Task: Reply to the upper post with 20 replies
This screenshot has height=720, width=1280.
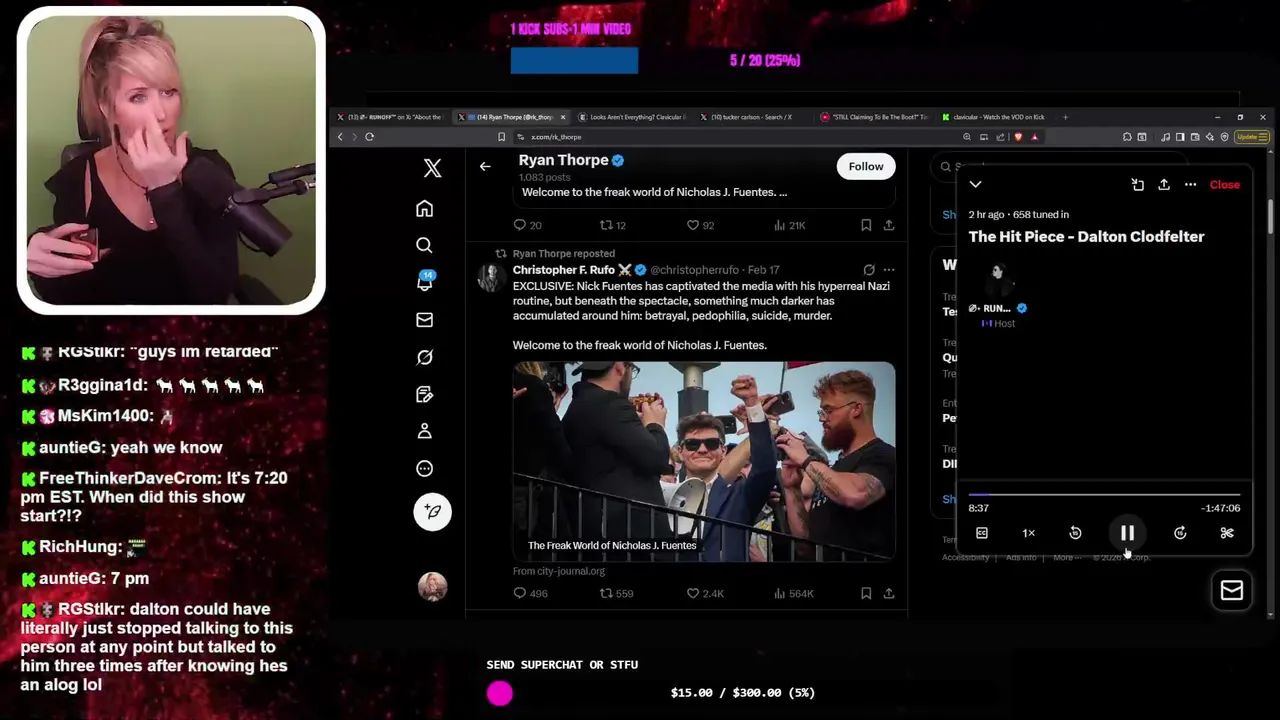Action: pos(527,225)
